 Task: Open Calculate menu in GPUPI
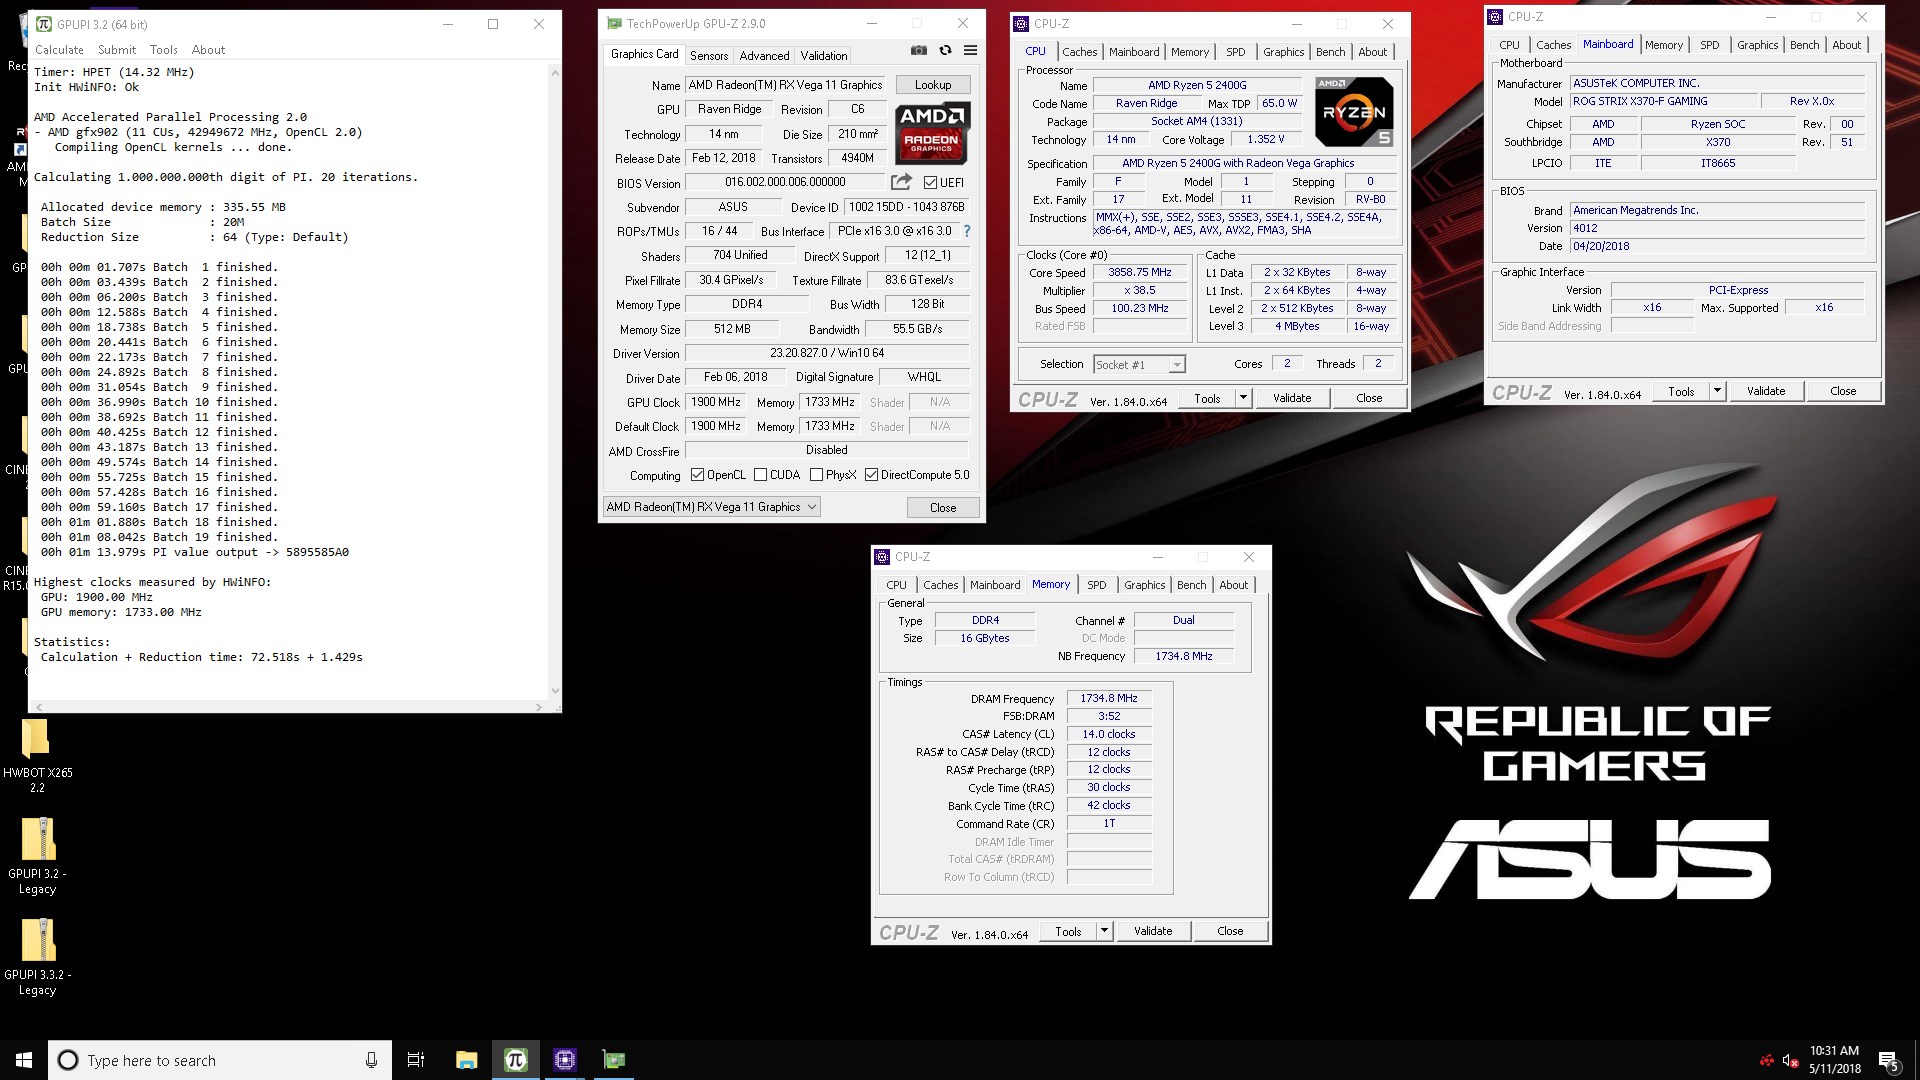point(59,50)
